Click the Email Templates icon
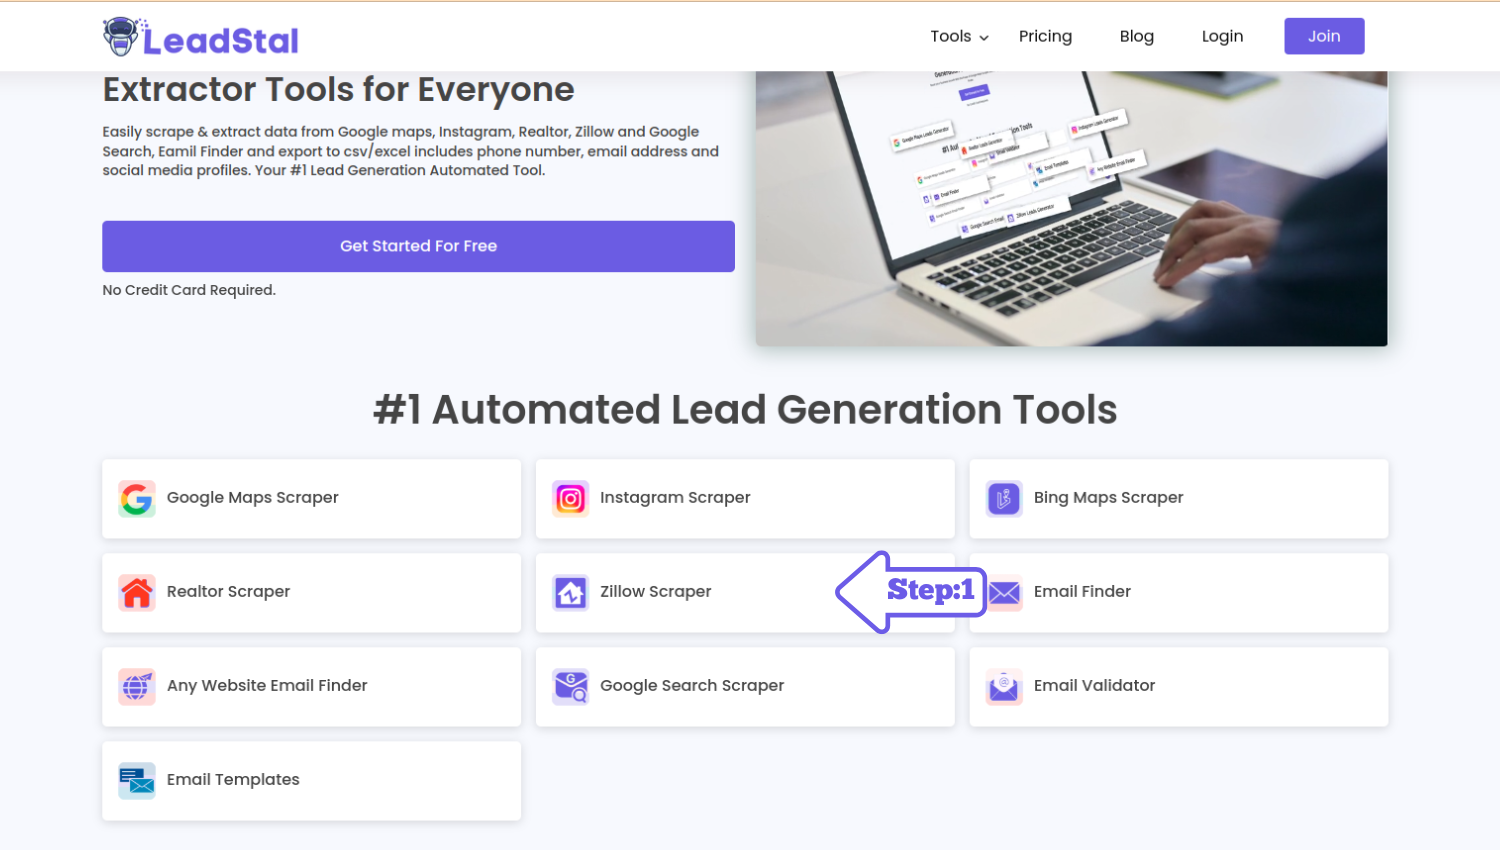The width and height of the screenshot is (1500, 850). pyautogui.click(x=137, y=780)
